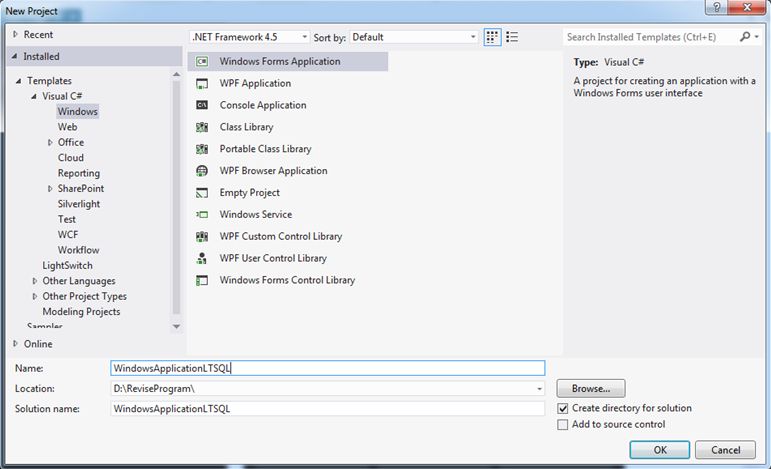
Task: Collapse the Templates tree node
Action: pos(19,81)
